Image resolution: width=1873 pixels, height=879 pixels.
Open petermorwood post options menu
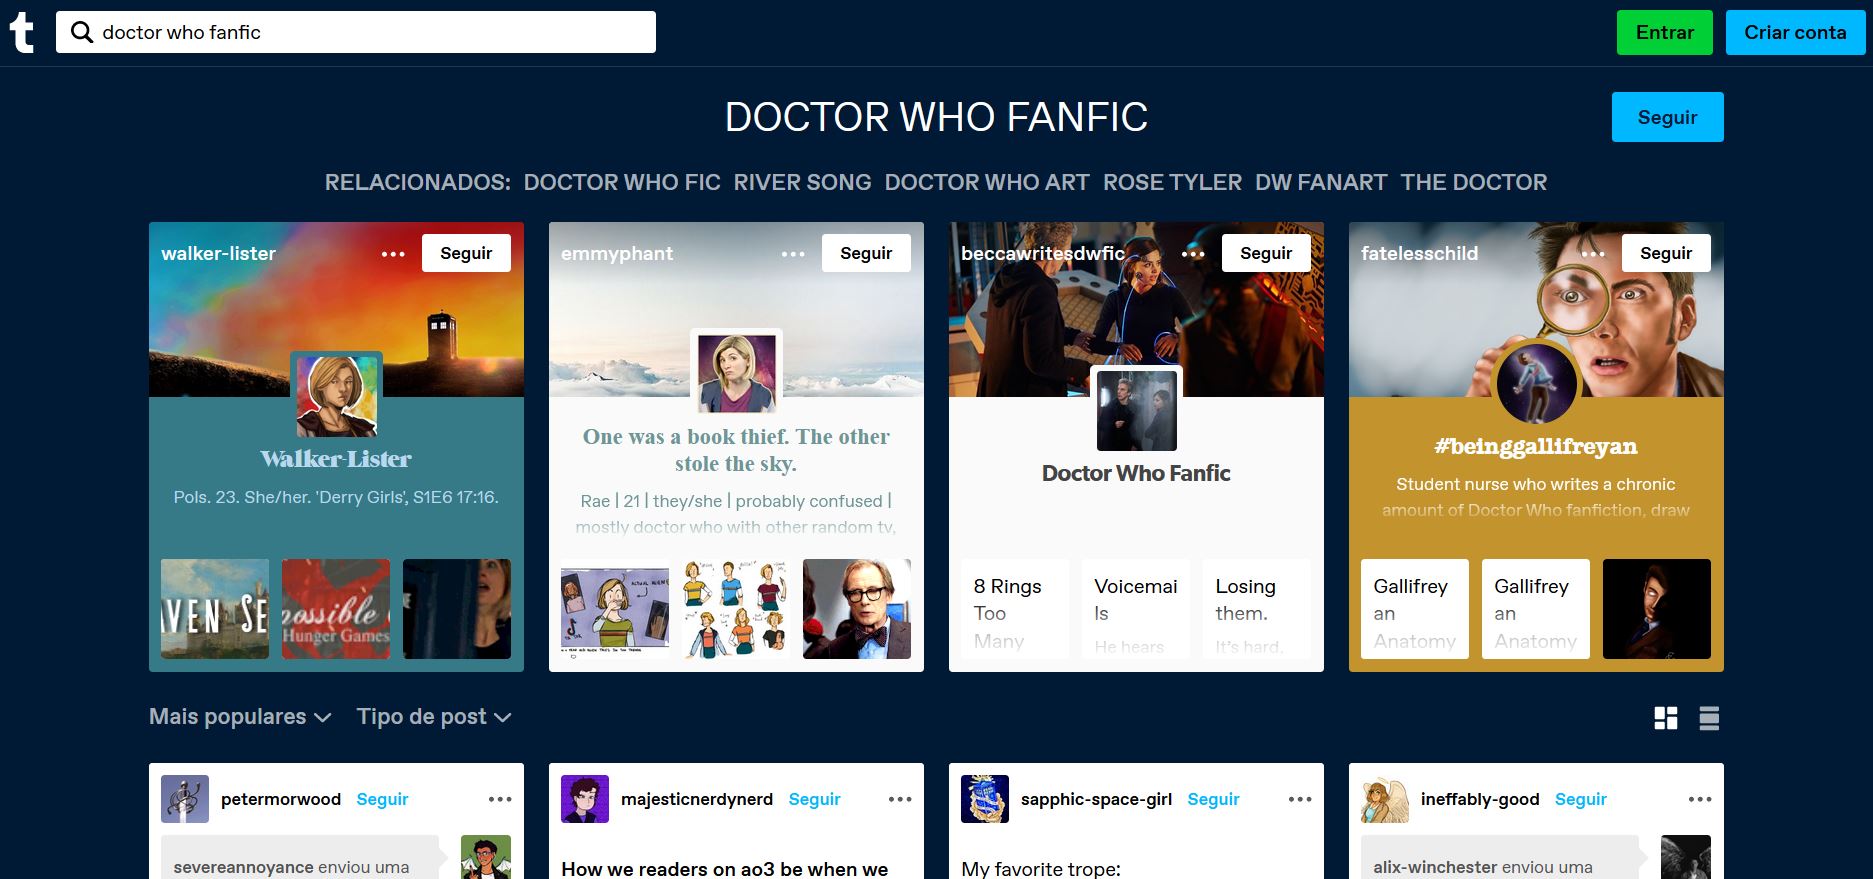[x=500, y=799]
